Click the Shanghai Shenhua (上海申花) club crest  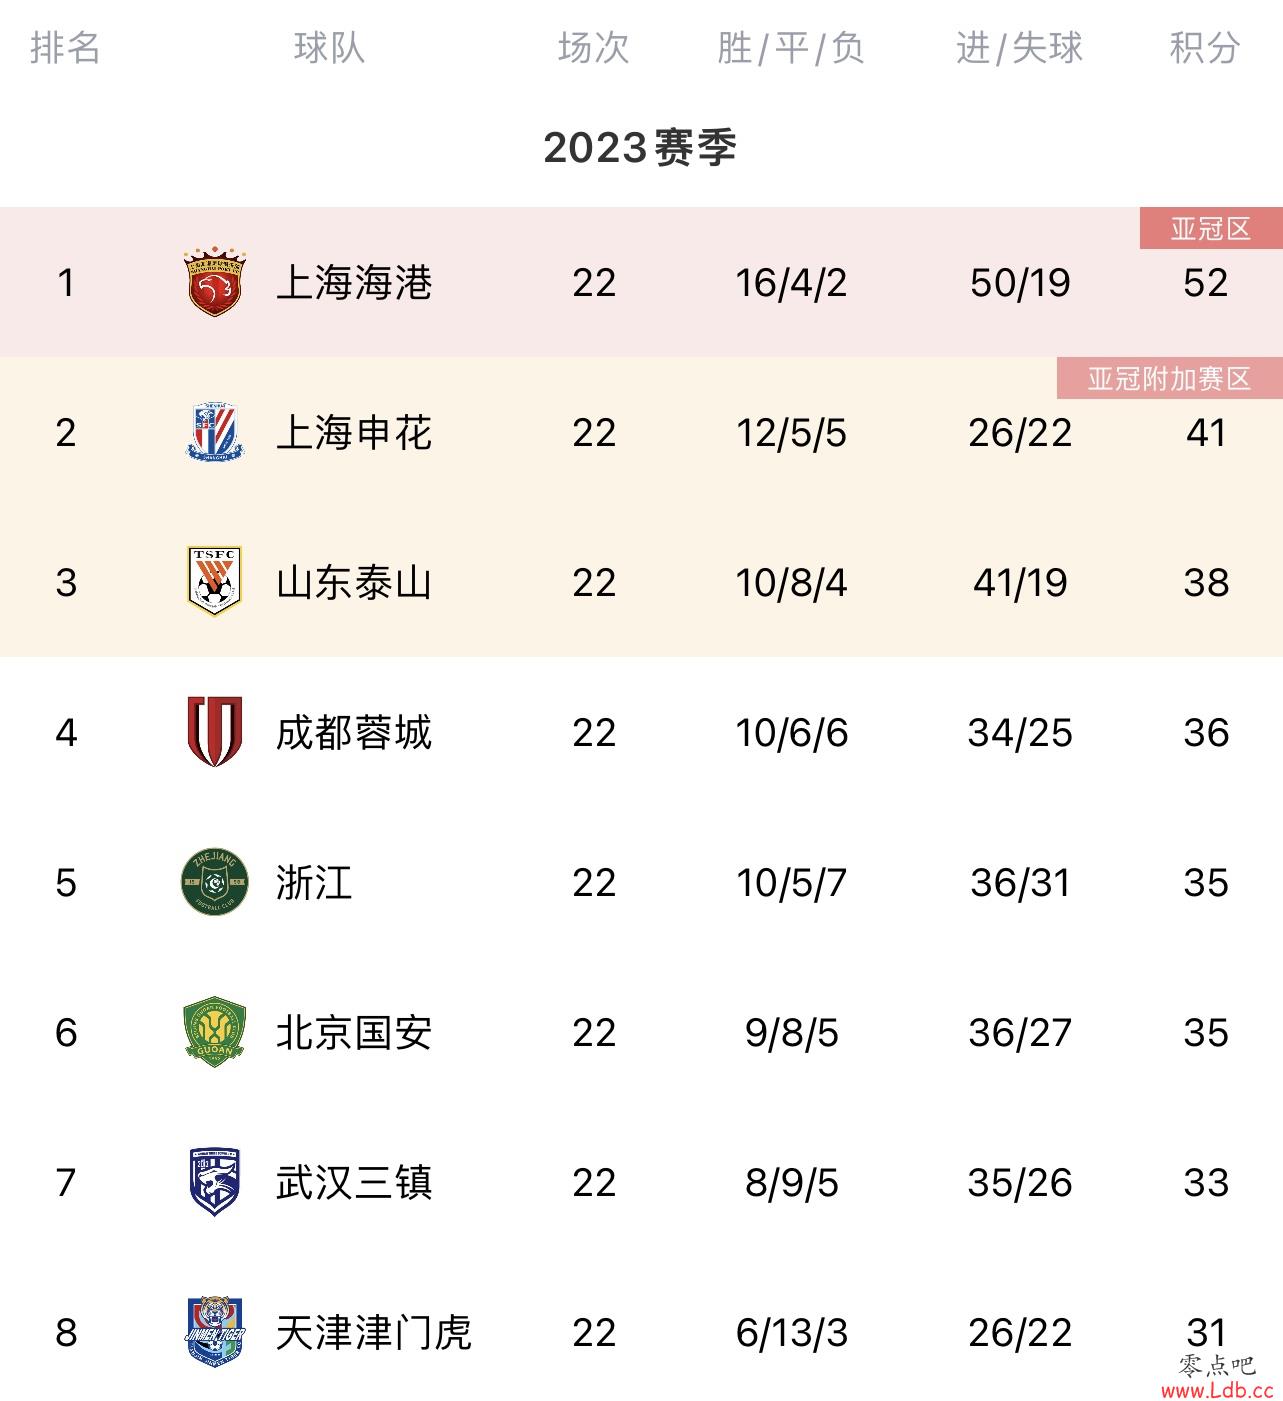215,432
